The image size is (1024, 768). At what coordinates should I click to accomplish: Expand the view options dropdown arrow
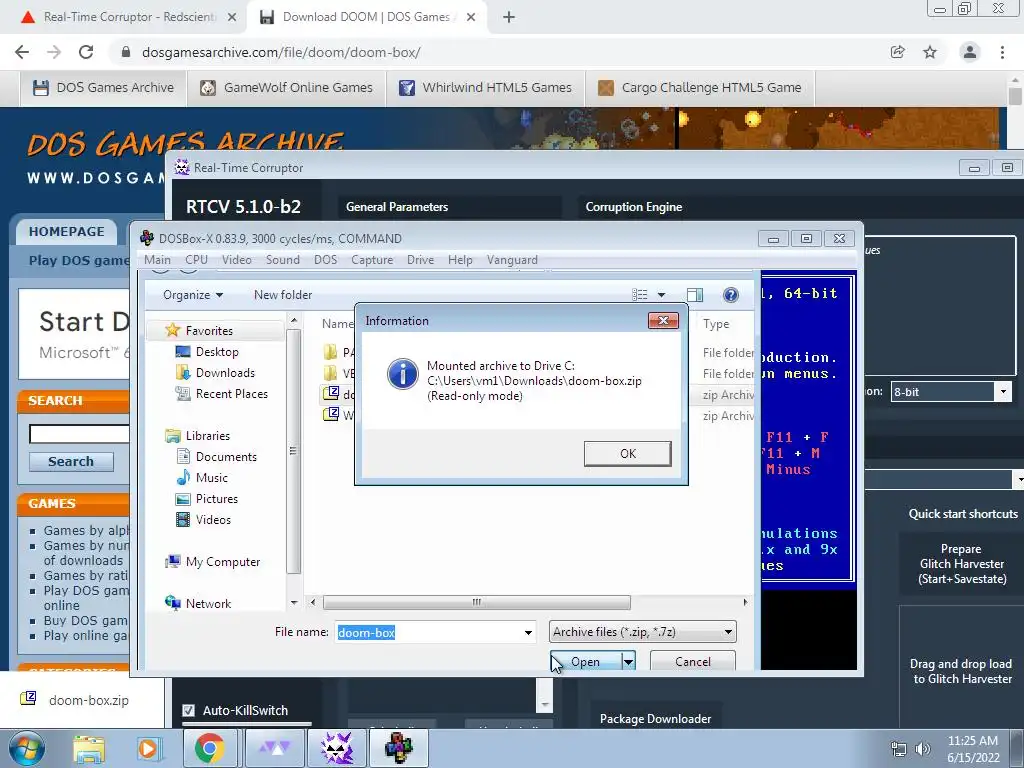coord(661,295)
